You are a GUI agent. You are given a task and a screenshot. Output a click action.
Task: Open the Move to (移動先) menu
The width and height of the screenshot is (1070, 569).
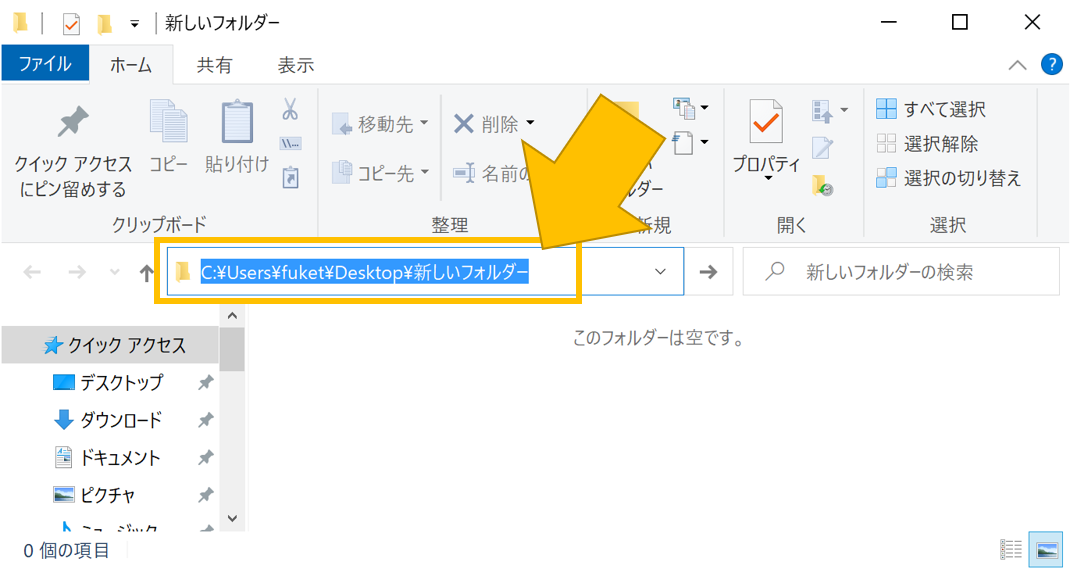point(380,125)
